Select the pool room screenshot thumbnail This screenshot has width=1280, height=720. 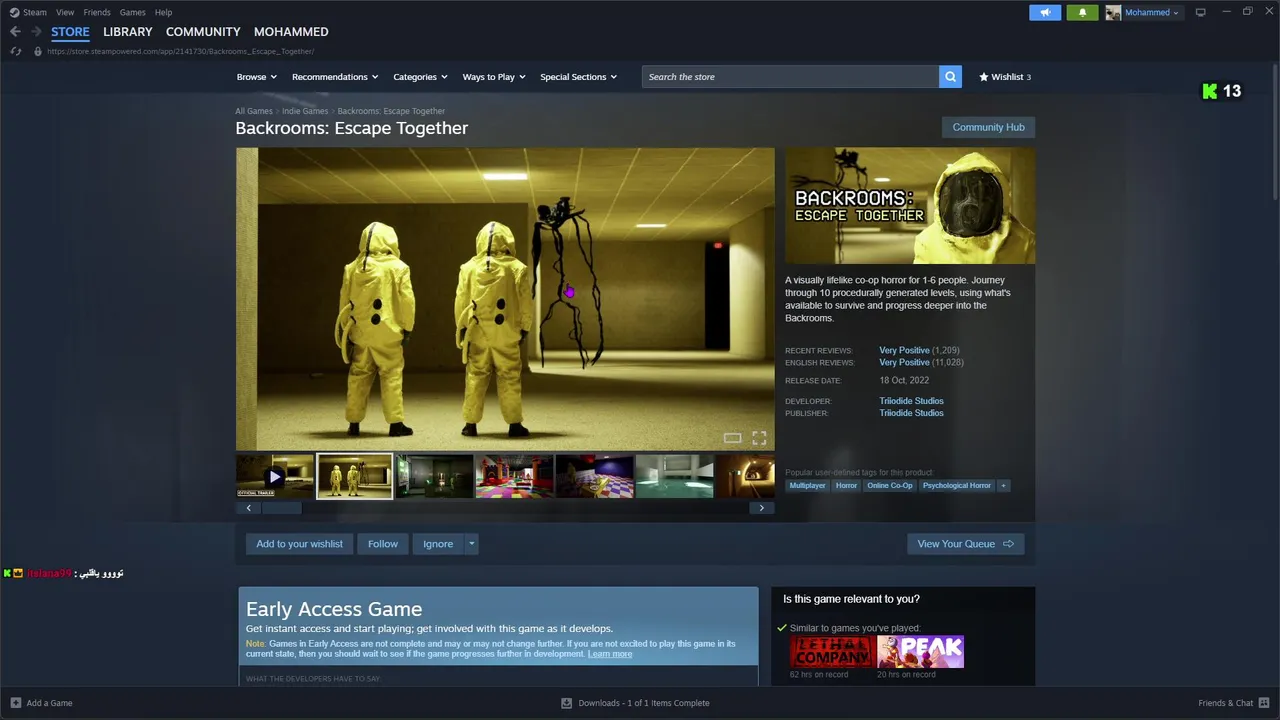675,477
